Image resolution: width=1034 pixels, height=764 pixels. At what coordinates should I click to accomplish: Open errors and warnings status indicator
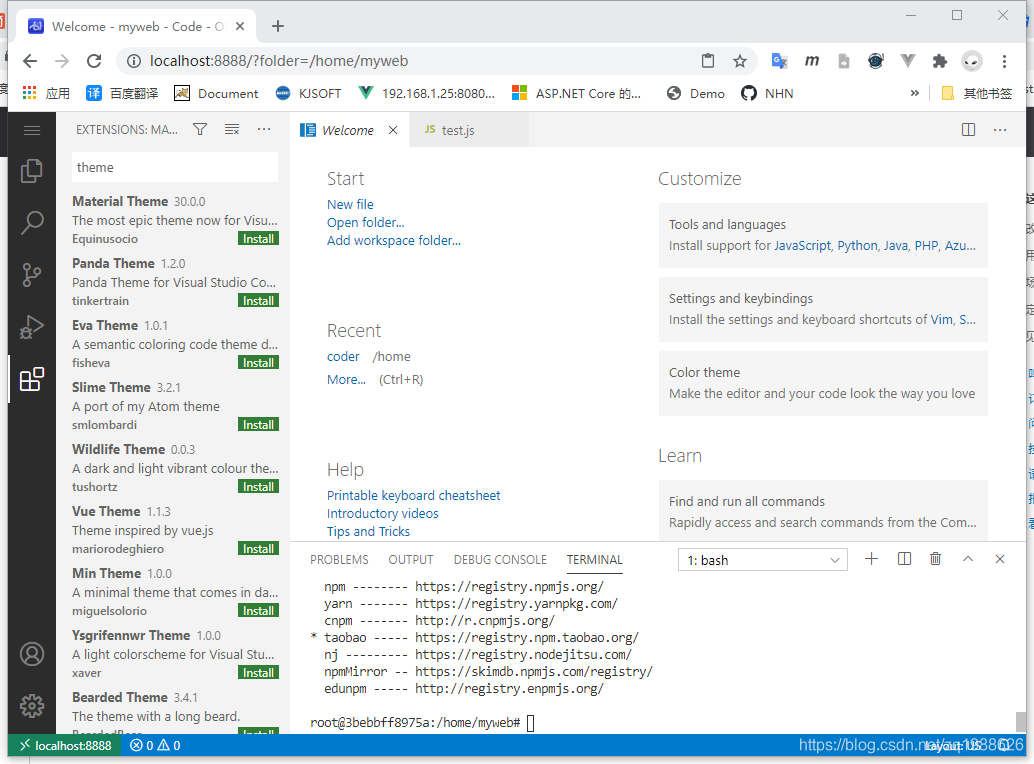[155, 746]
